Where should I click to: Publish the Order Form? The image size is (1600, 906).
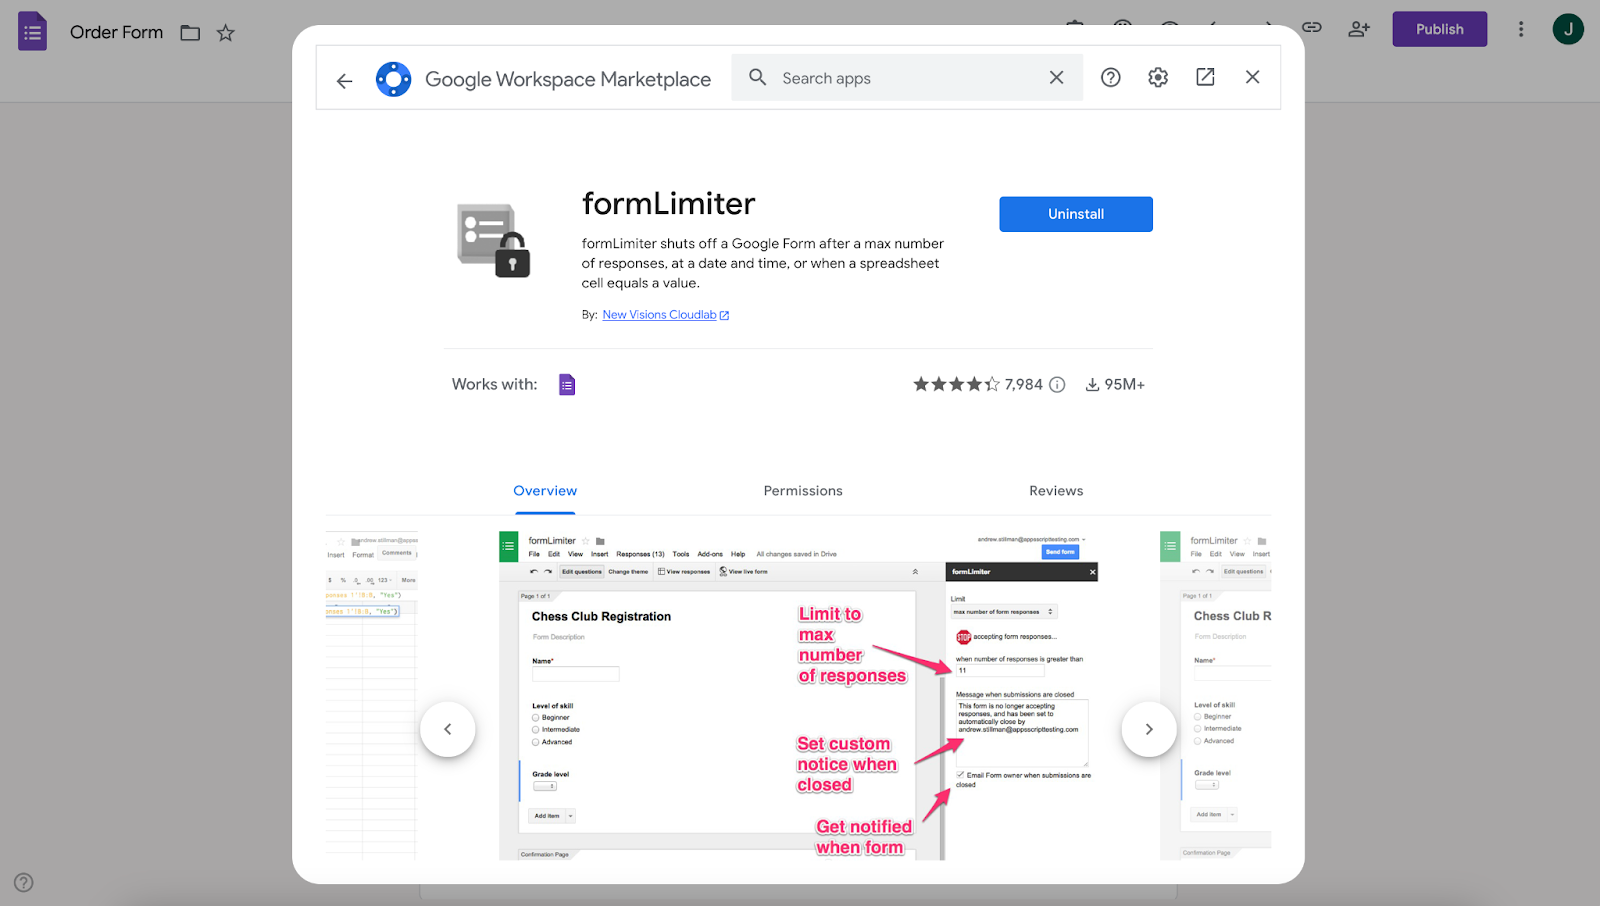[1439, 29]
